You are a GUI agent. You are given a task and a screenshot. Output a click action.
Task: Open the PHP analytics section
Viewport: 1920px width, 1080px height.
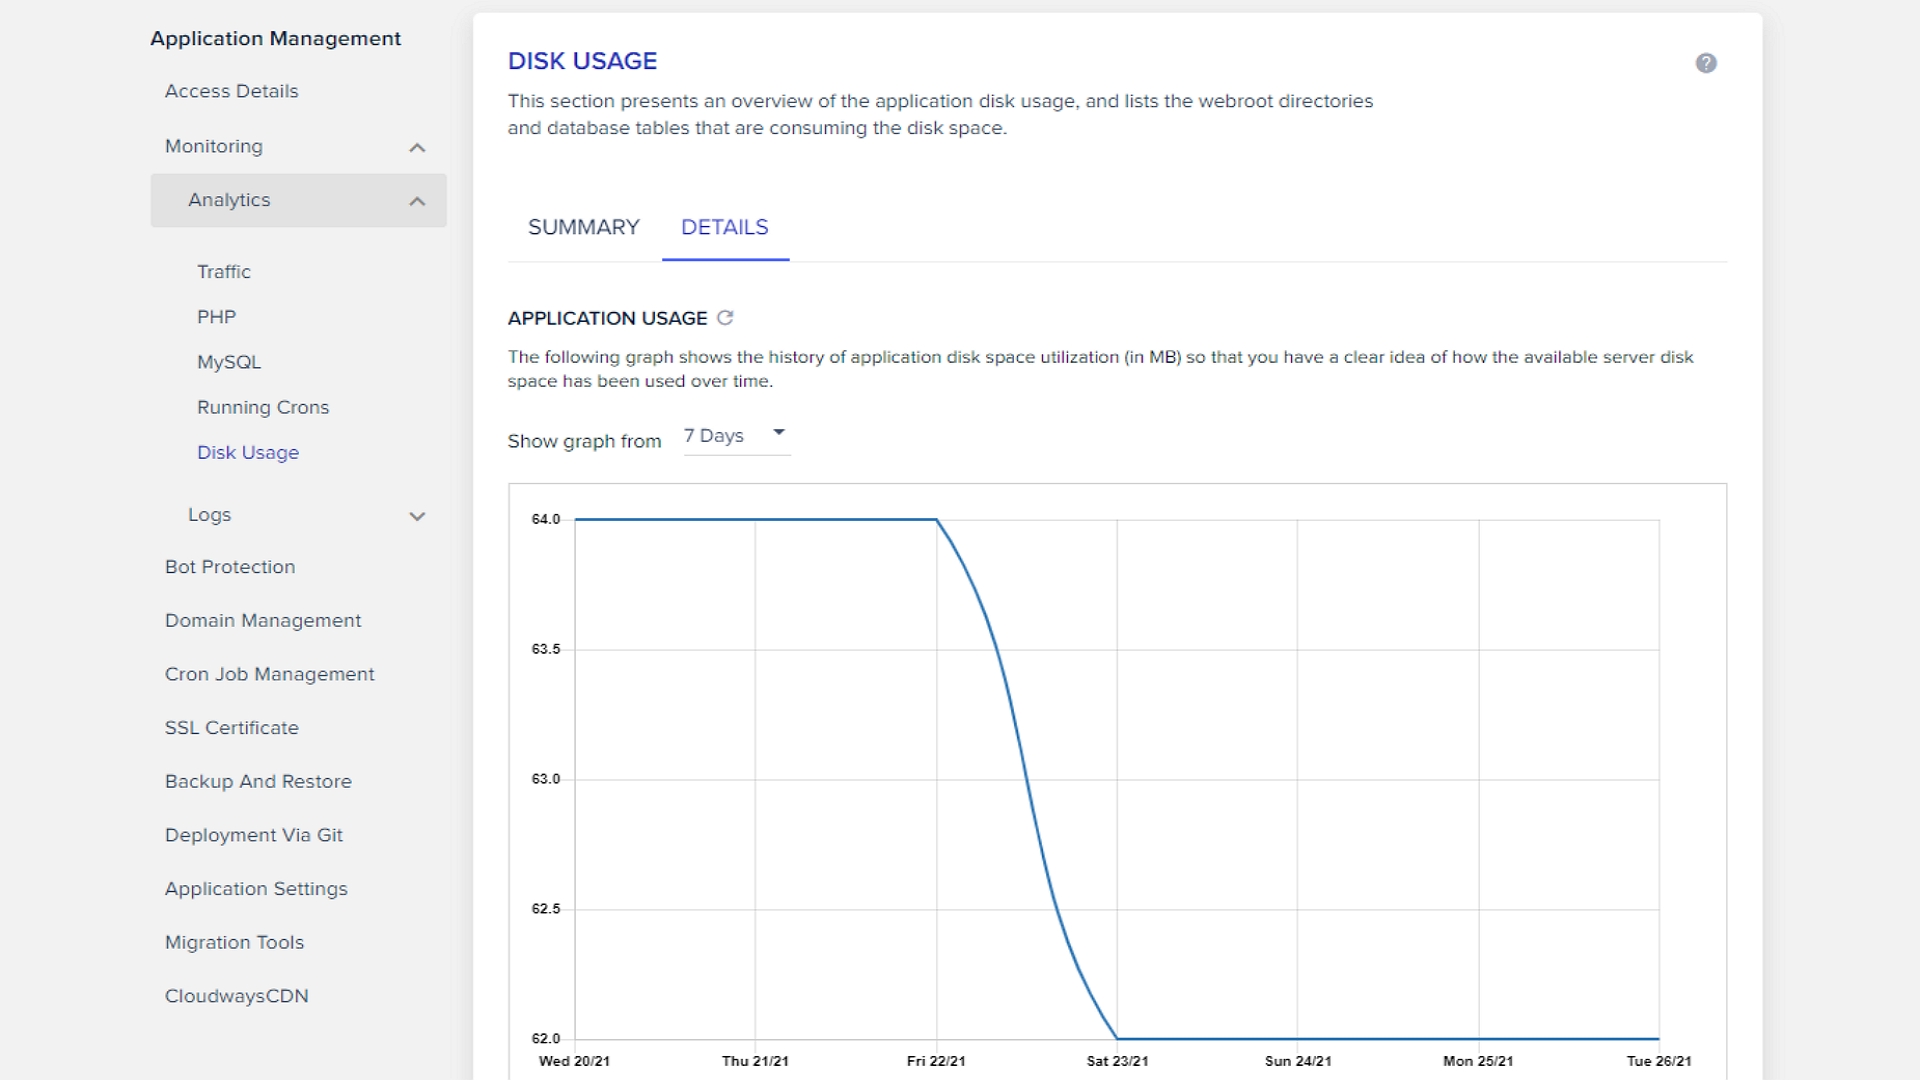coord(214,316)
